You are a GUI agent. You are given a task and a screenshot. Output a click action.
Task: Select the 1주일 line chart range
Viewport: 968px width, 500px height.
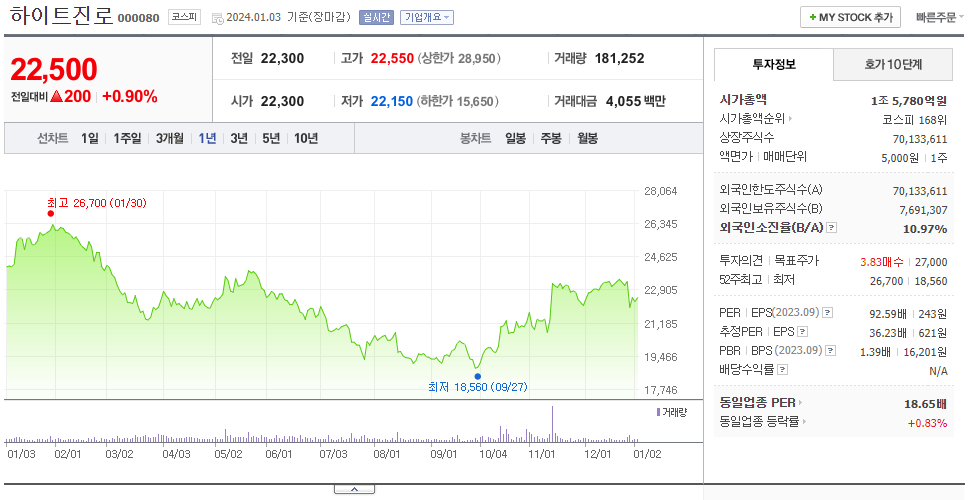[127, 138]
